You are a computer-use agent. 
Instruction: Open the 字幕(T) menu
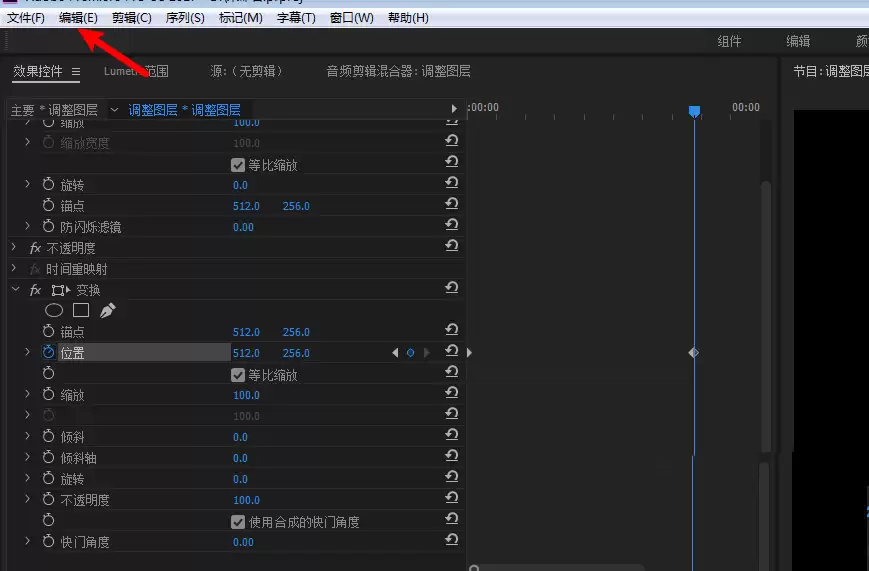pos(296,18)
